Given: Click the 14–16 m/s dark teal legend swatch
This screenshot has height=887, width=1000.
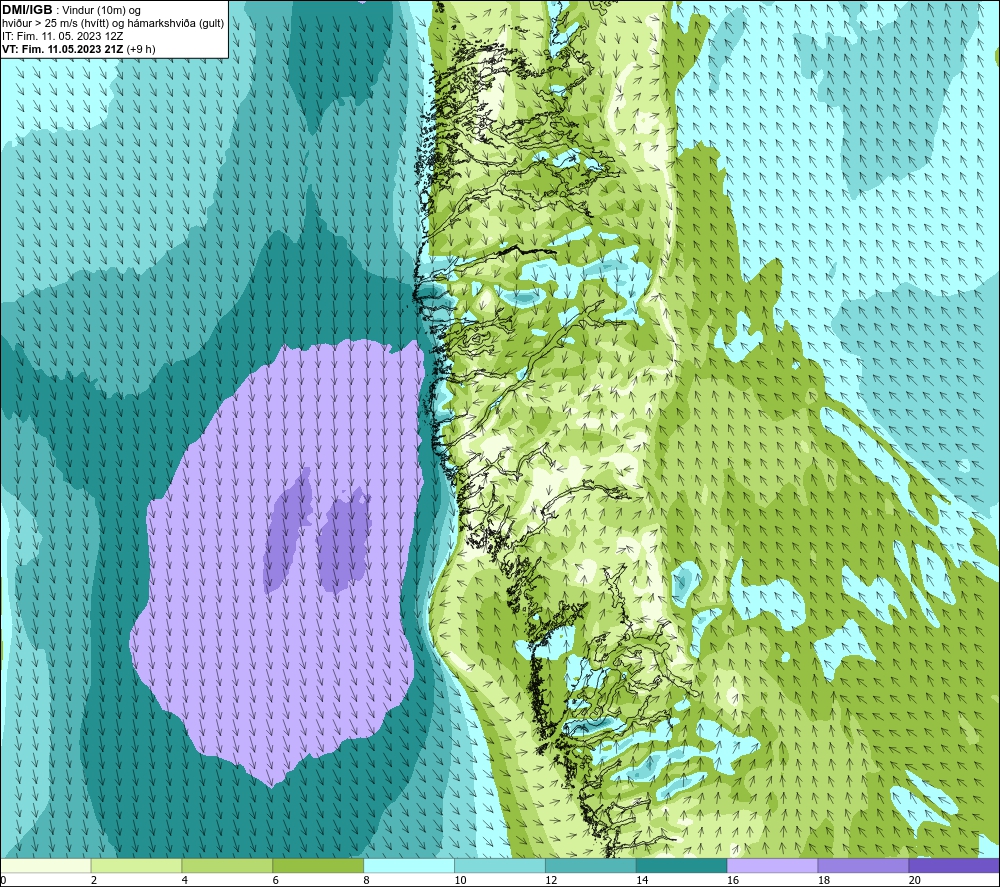Looking at the screenshot, I should [682, 865].
